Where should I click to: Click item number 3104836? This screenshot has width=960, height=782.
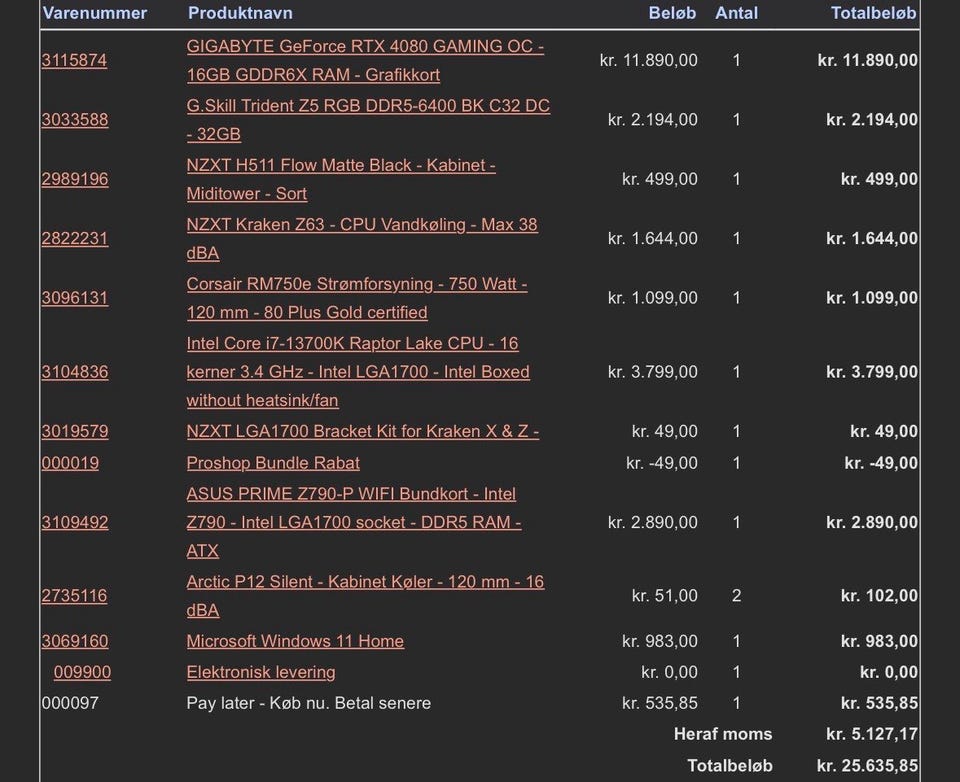pyautogui.click(x=75, y=372)
